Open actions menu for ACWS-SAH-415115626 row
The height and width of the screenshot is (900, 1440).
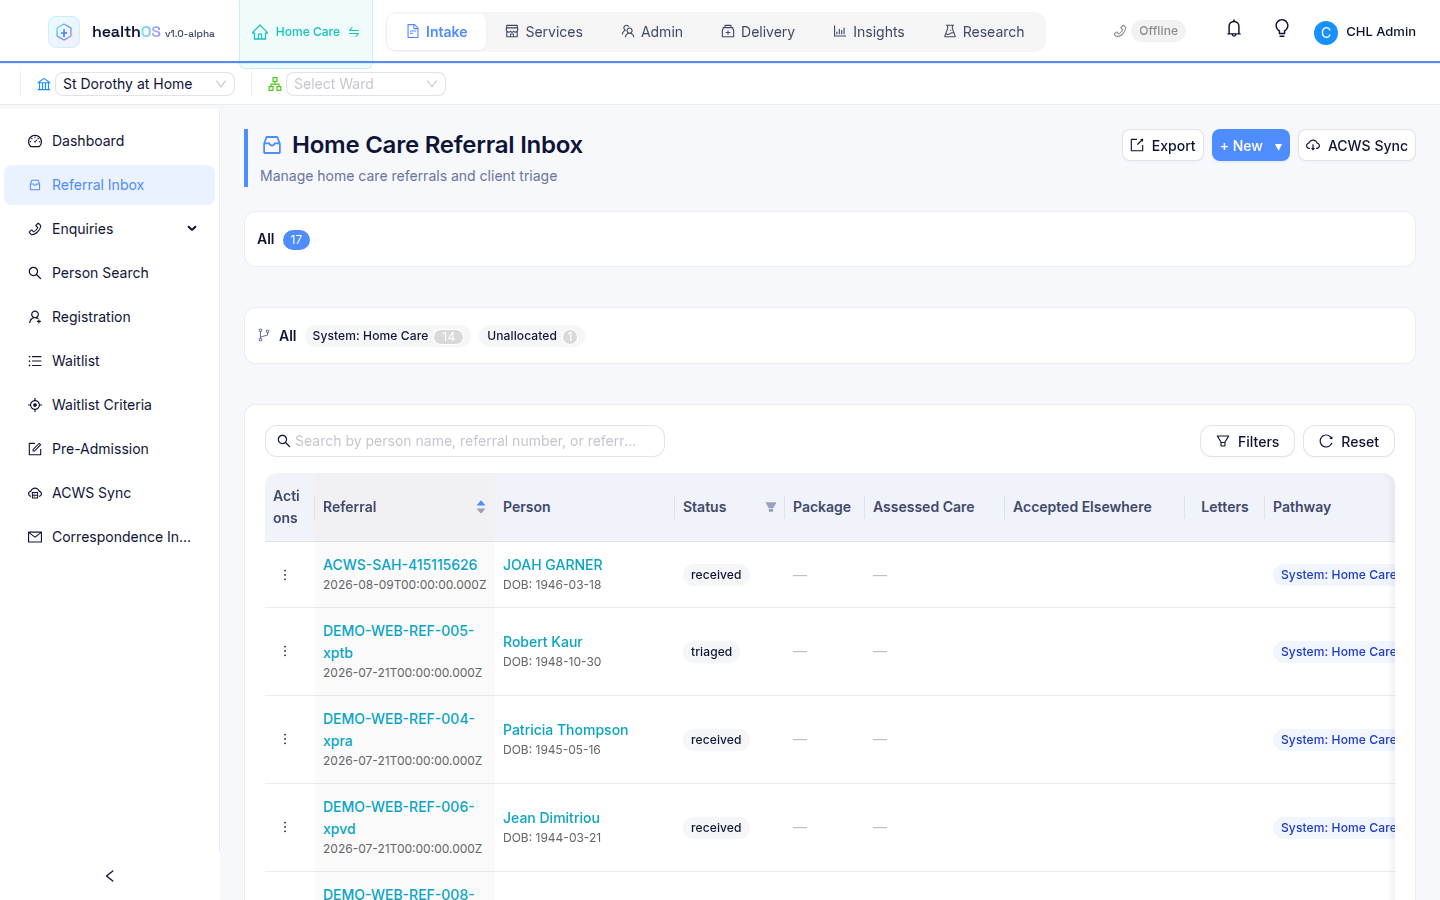pyautogui.click(x=285, y=575)
